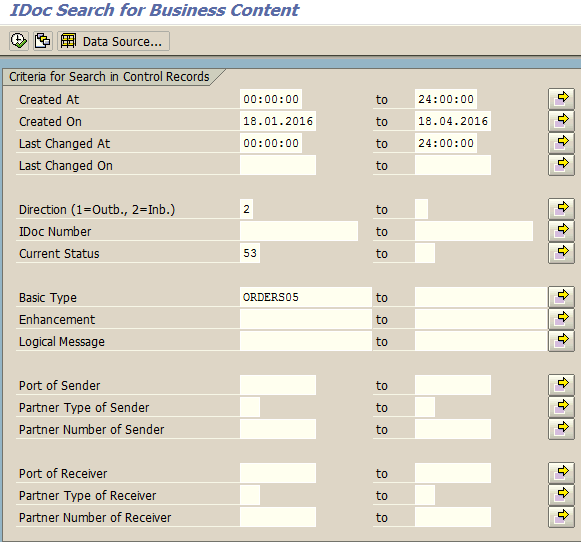This screenshot has height=542, width=581.
Task: Click Partner Number of Sender from field
Action: pos(278,429)
